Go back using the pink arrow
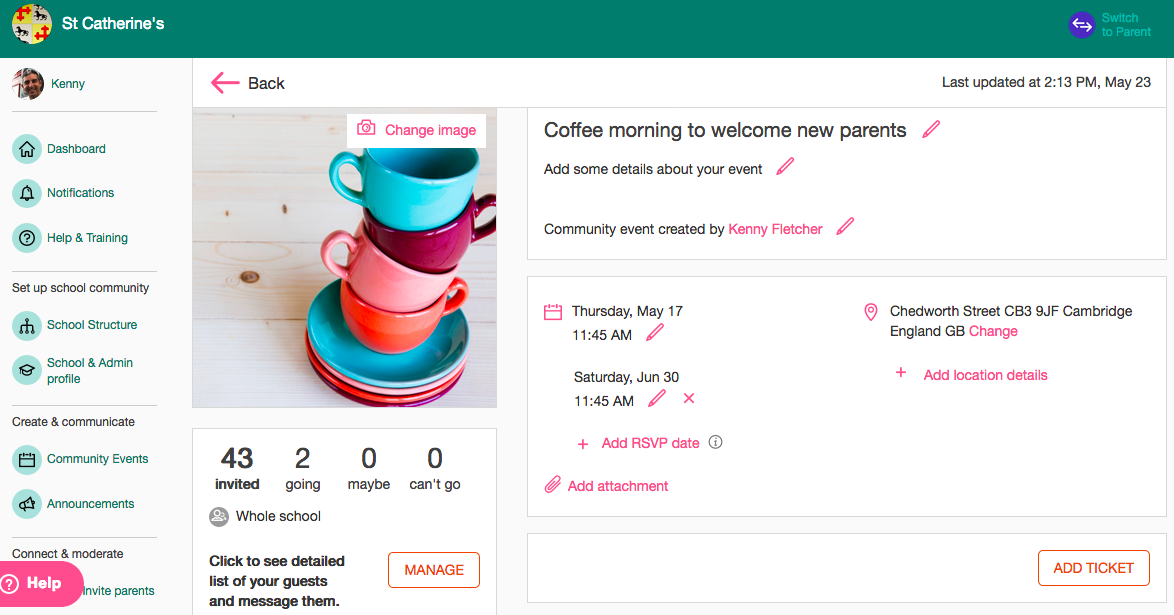1174x615 pixels. 225,82
